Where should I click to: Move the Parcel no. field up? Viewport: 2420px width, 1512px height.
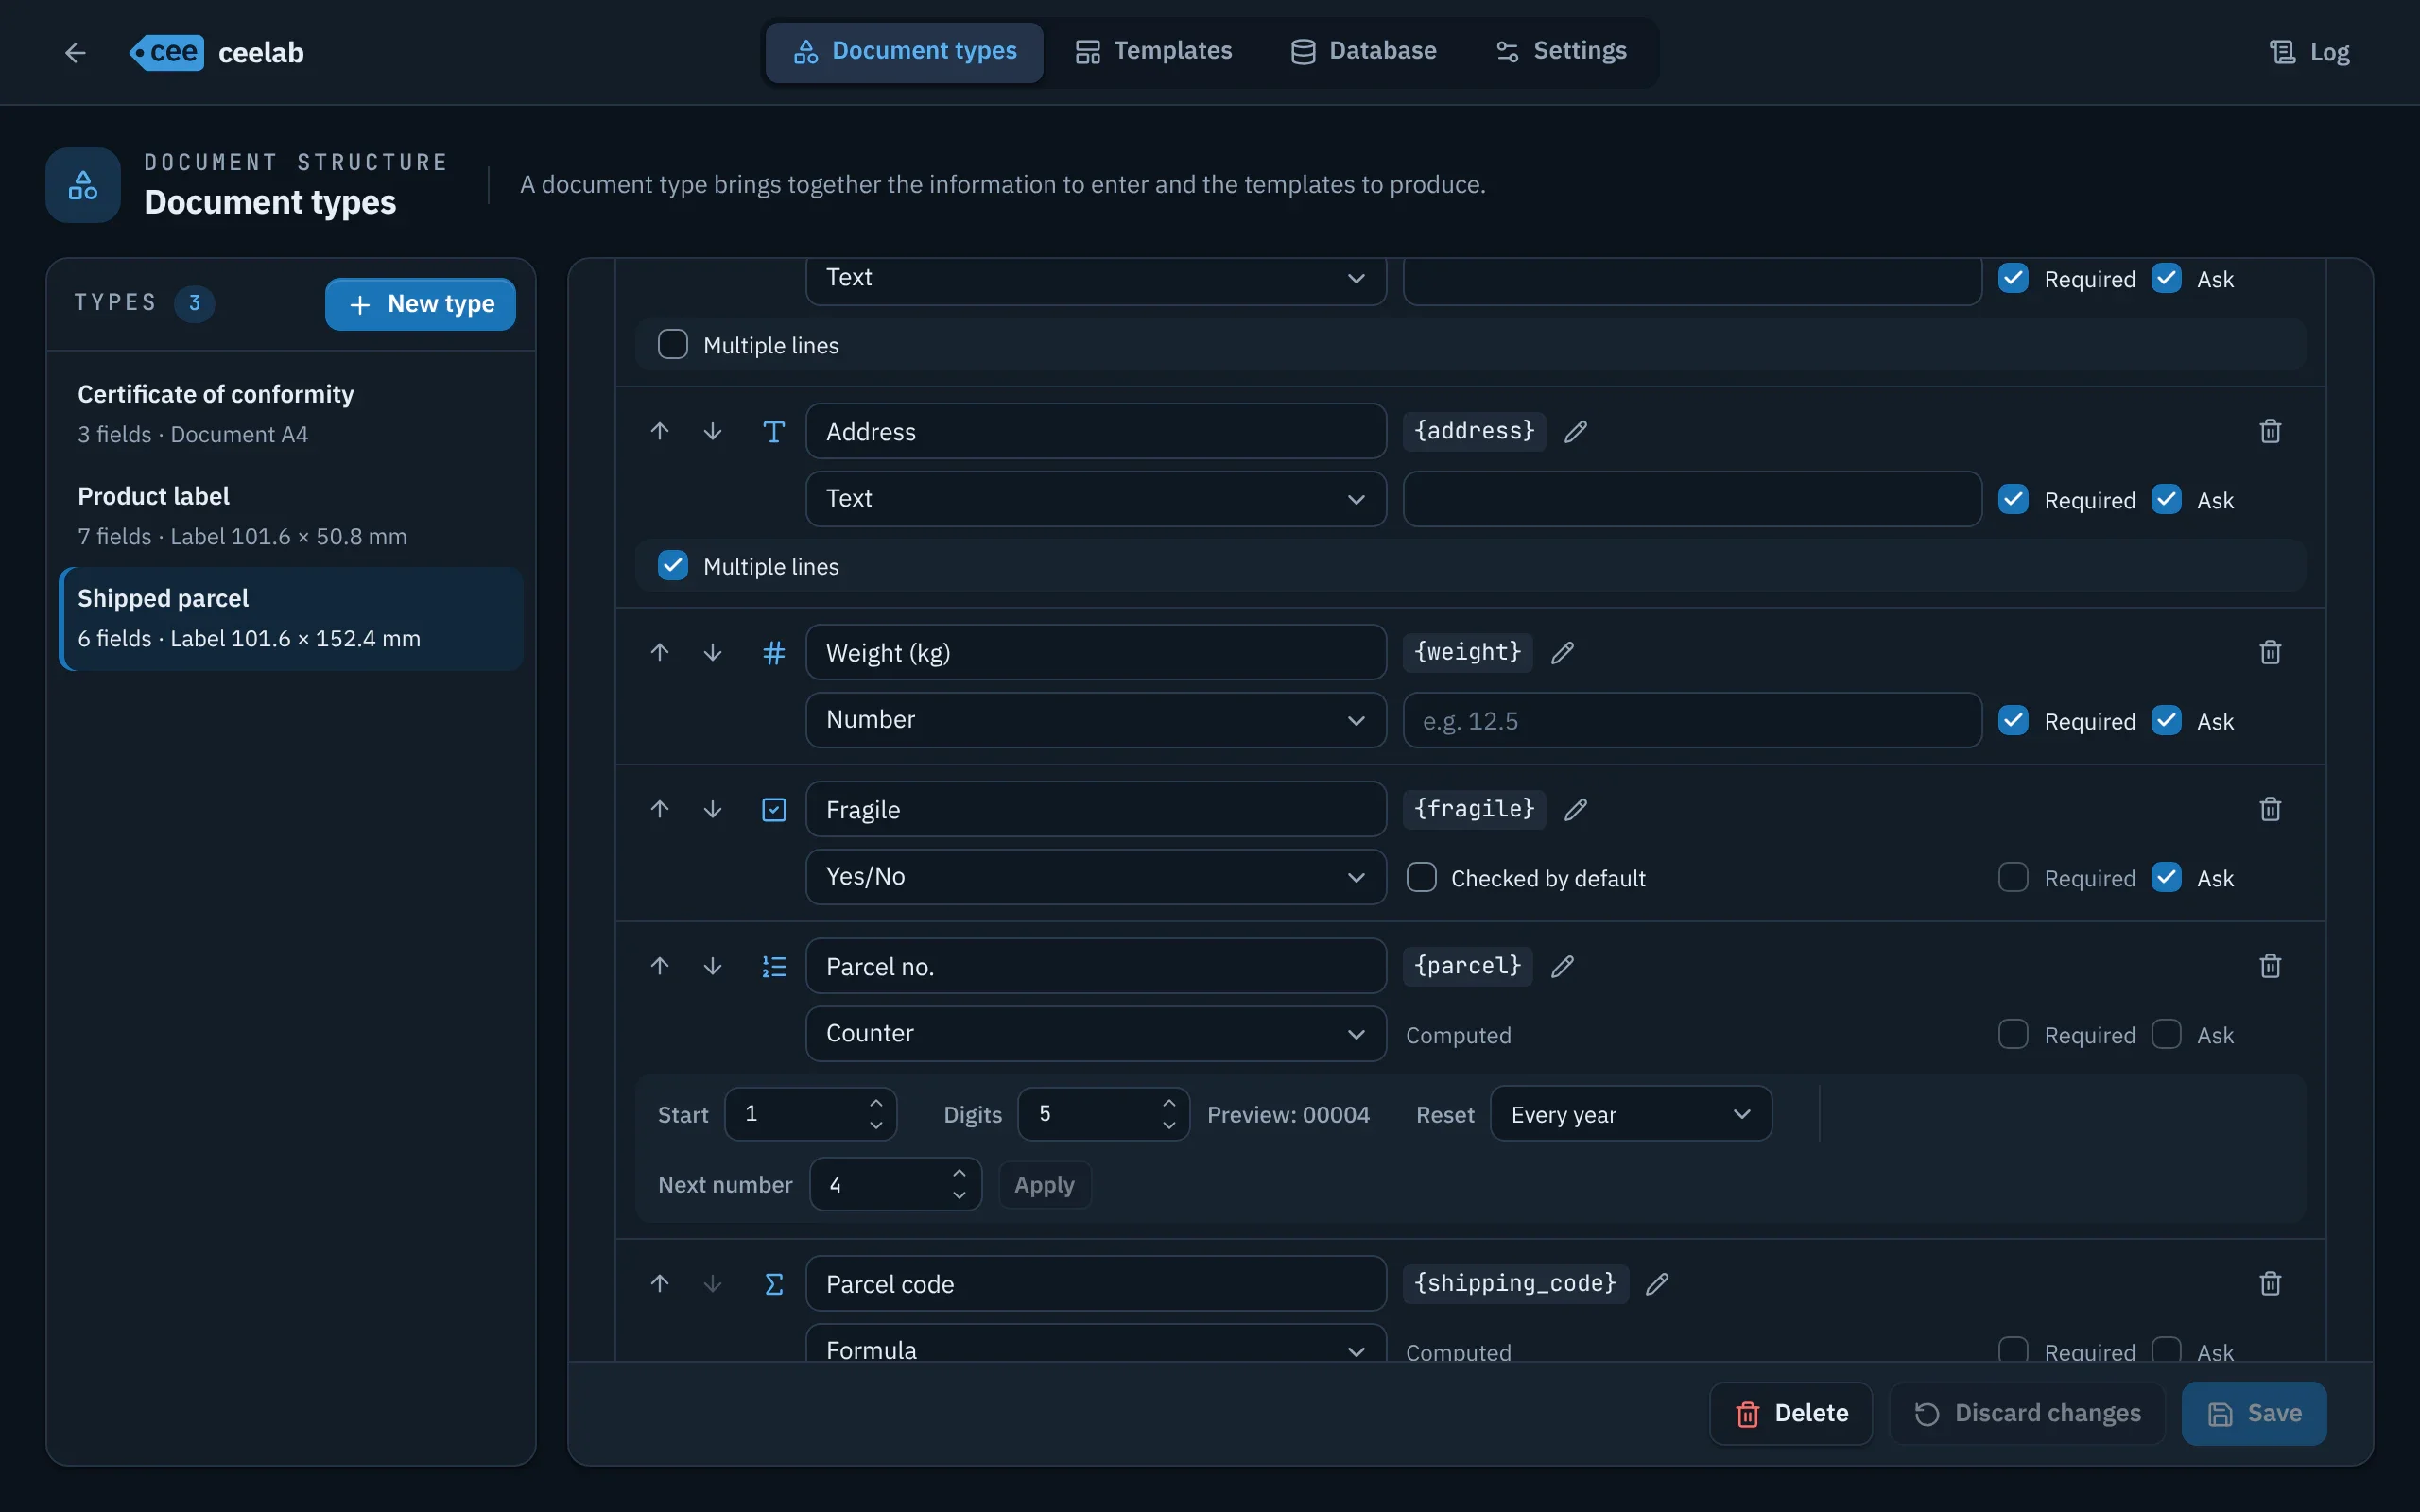click(x=660, y=966)
